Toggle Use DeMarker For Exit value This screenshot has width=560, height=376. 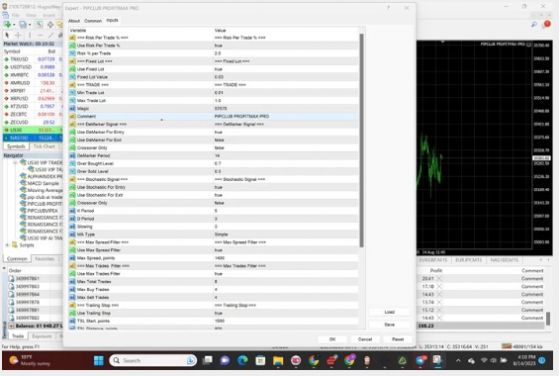(x=219, y=140)
